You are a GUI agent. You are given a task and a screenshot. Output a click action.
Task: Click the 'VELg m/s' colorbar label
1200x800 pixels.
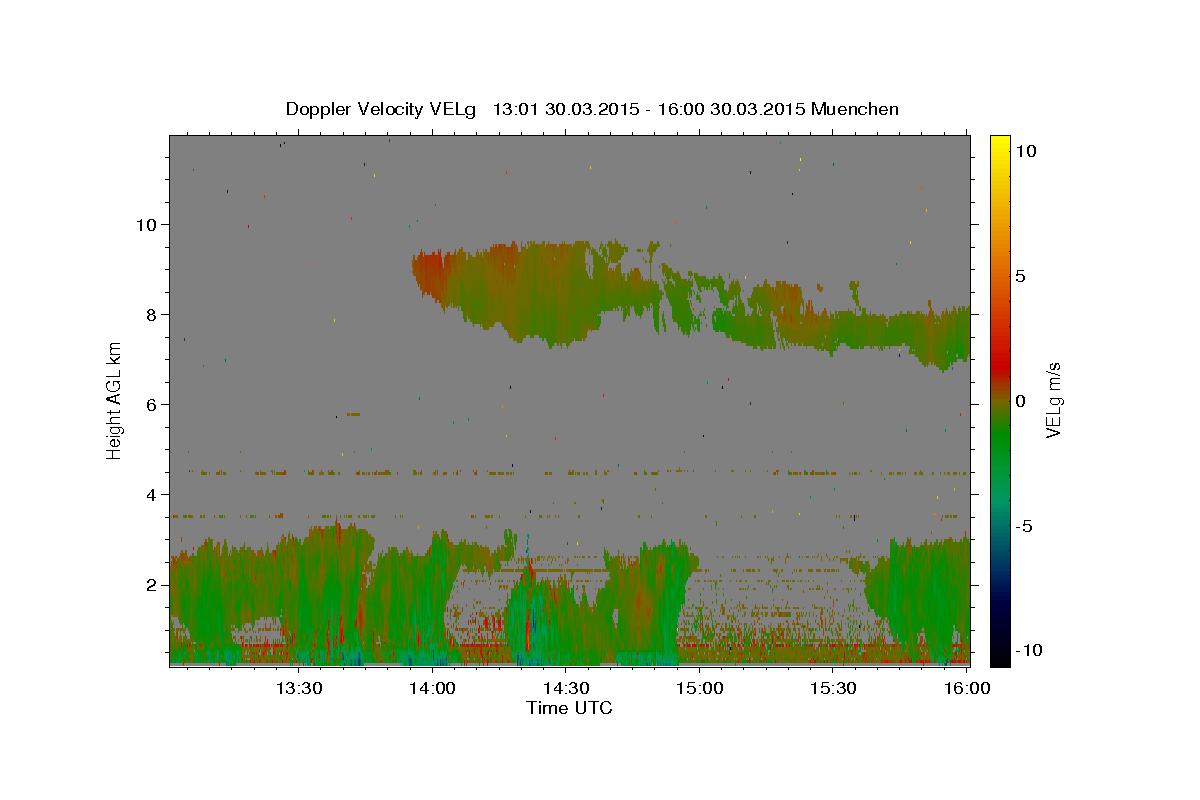click(x=1053, y=402)
